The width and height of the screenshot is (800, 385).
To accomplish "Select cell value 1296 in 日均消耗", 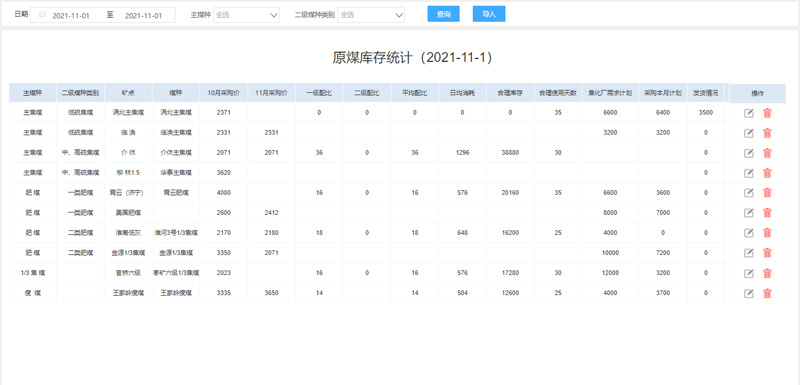I will (463, 152).
